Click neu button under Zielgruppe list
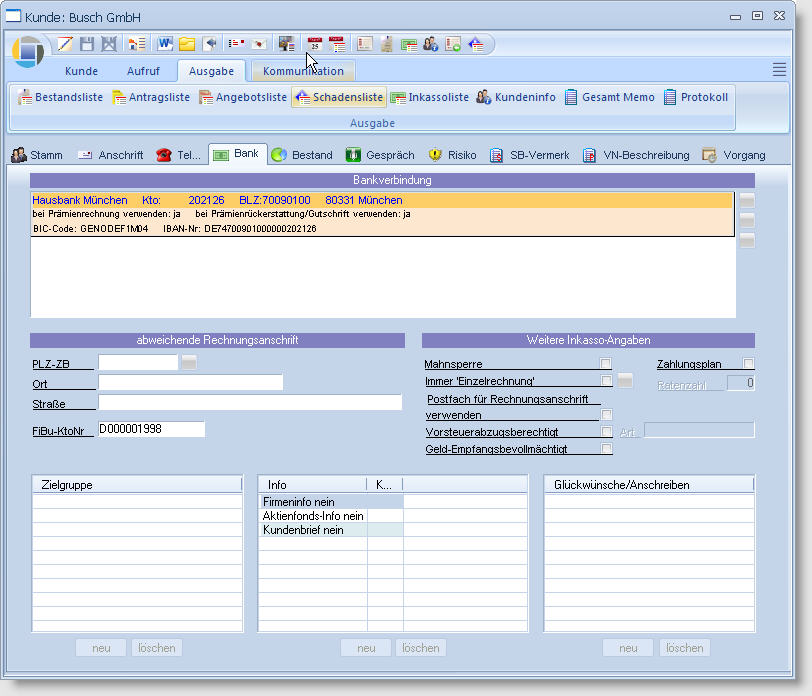 point(101,648)
